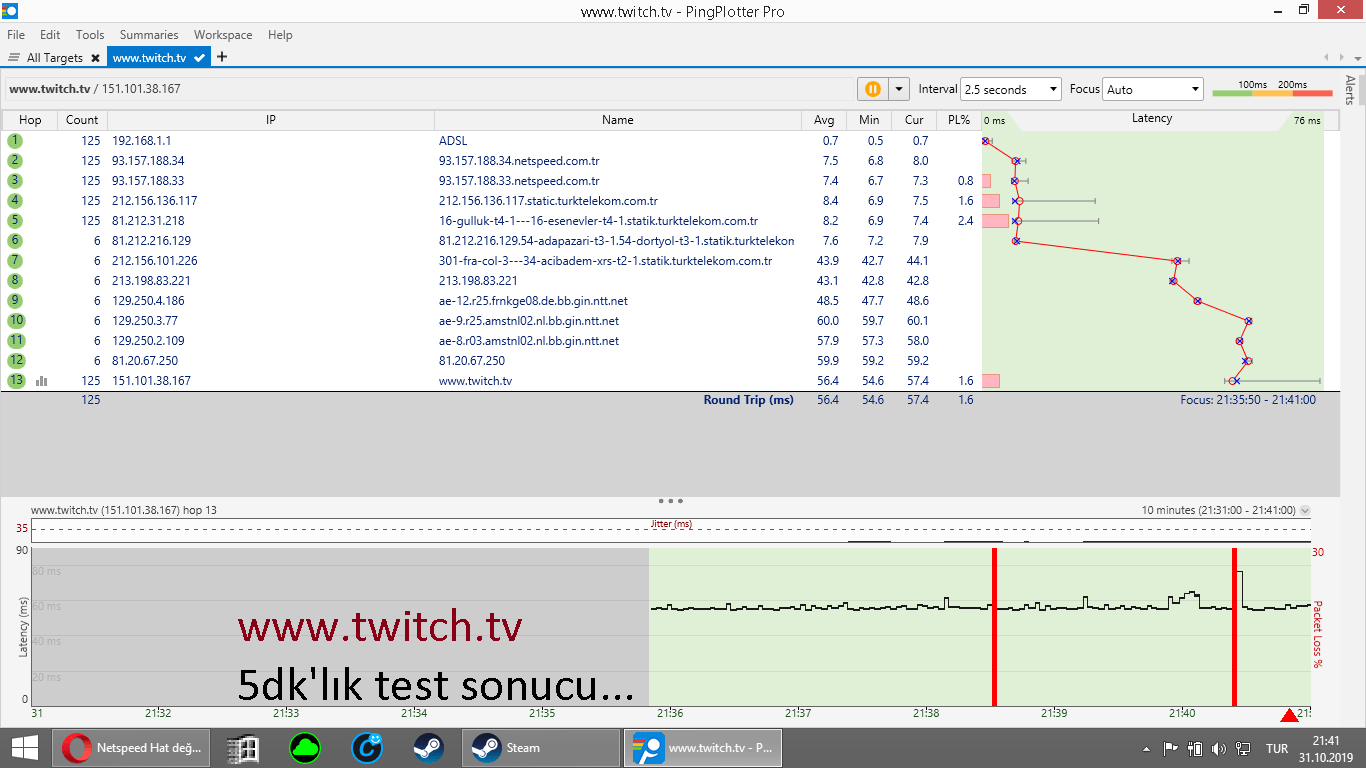
Task: Open the Edit menu
Action: coord(50,35)
